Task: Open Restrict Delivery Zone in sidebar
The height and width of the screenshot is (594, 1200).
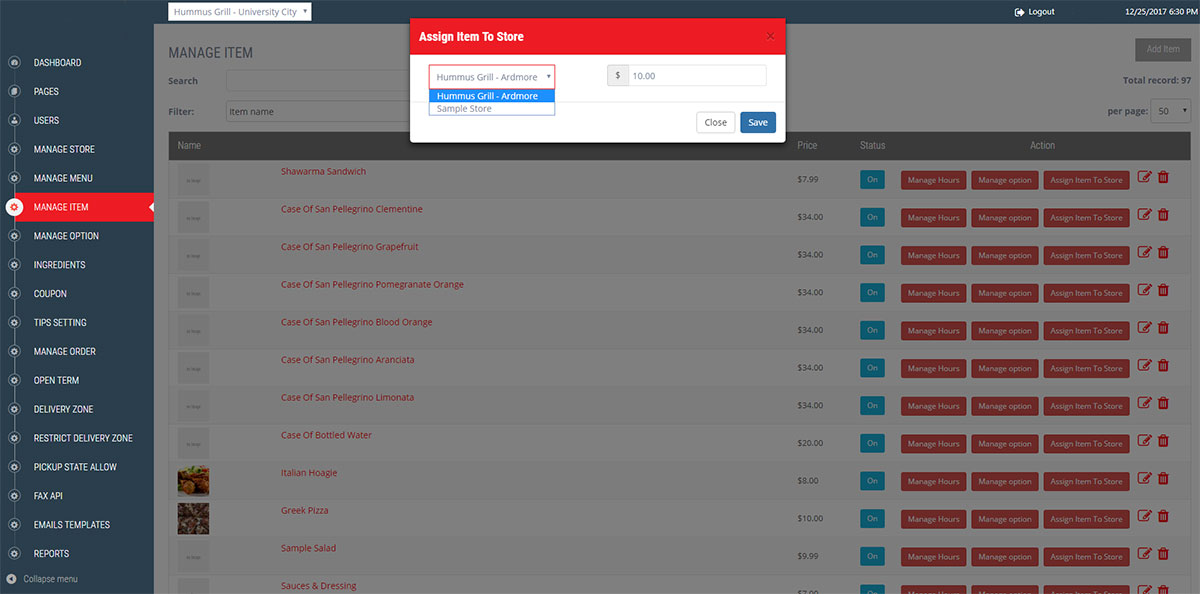Action: [x=83, y=438]
